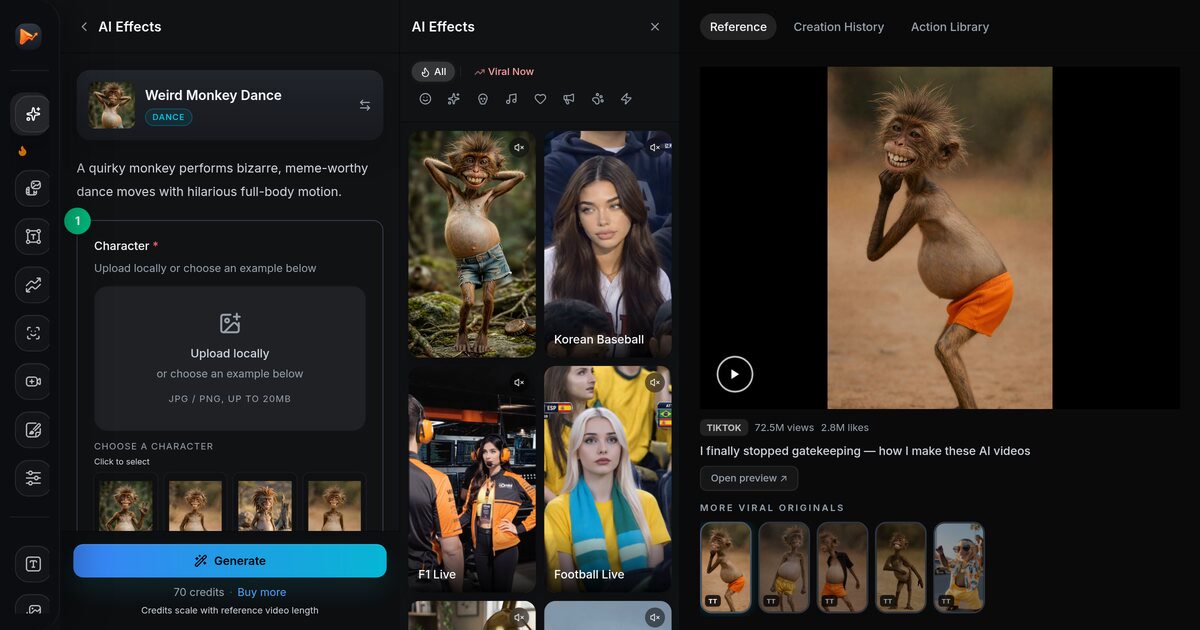Screen dimensions: 1200x630
Task: Select the Korean Baseball effect card
Action: tap(608, 244)
